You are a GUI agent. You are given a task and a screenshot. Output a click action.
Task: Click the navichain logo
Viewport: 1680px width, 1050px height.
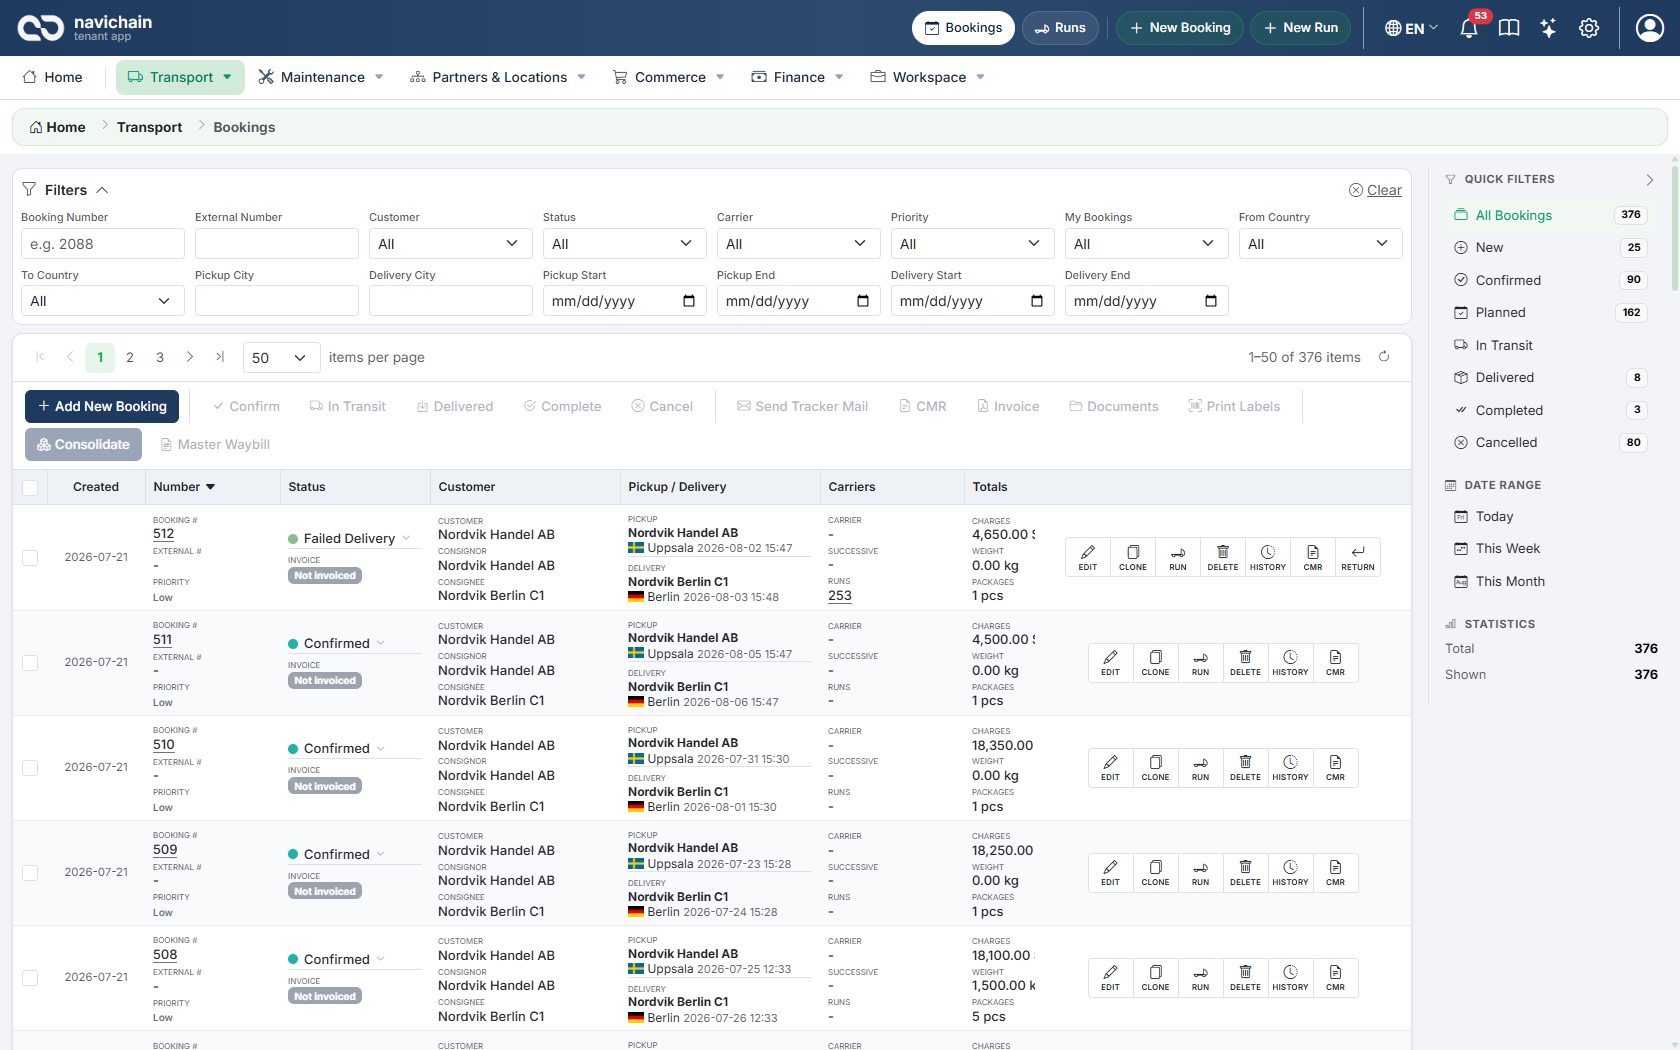point(85,28)
